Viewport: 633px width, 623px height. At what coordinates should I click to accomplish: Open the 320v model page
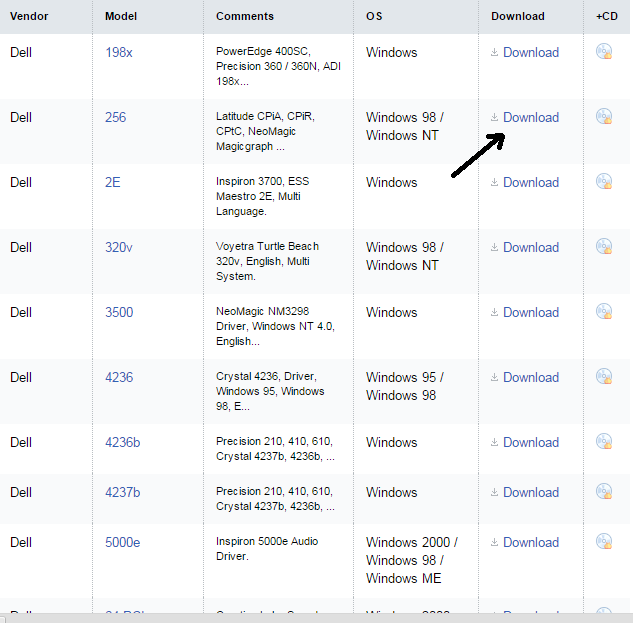tap(119, 247)
